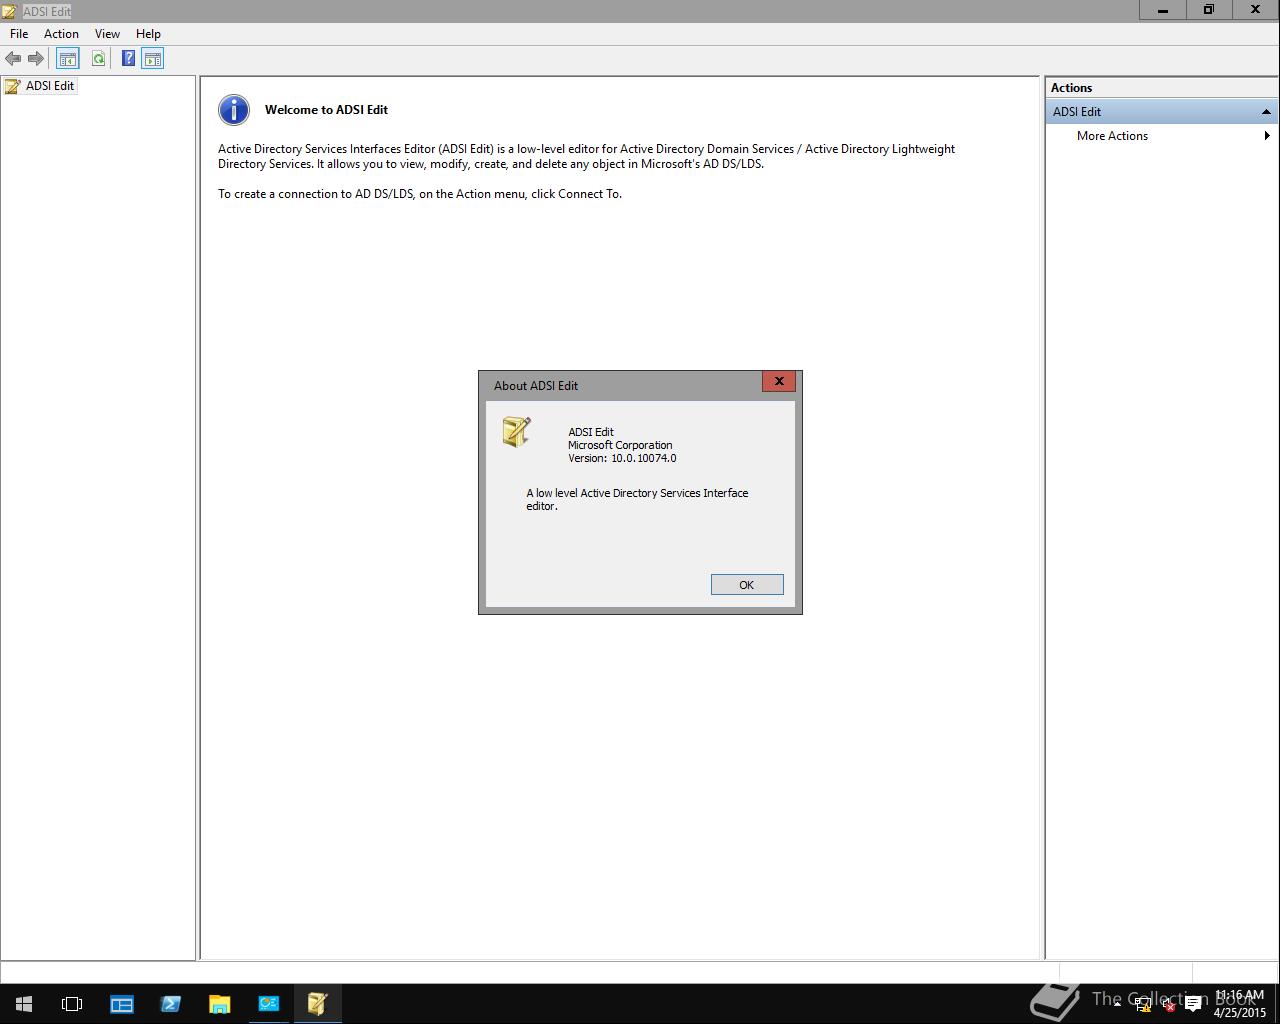Close the About ADSI Edit dialog
The height and width of the screenshot is (1024, 1280).
click(779, 381)
